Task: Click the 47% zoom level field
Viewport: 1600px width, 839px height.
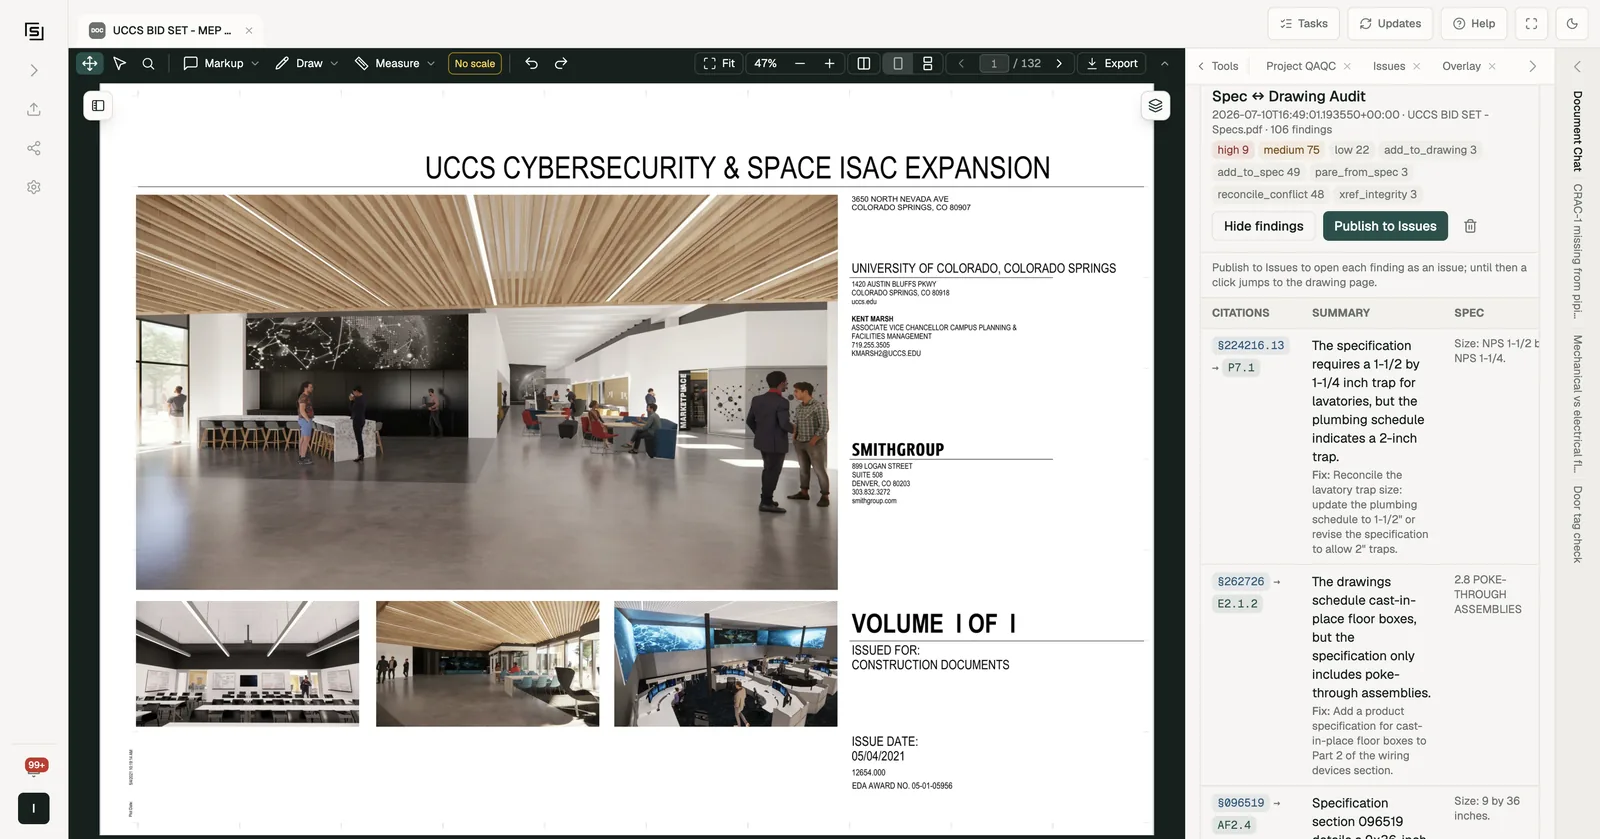Action: pyautogui.click(x=766, y=63)
